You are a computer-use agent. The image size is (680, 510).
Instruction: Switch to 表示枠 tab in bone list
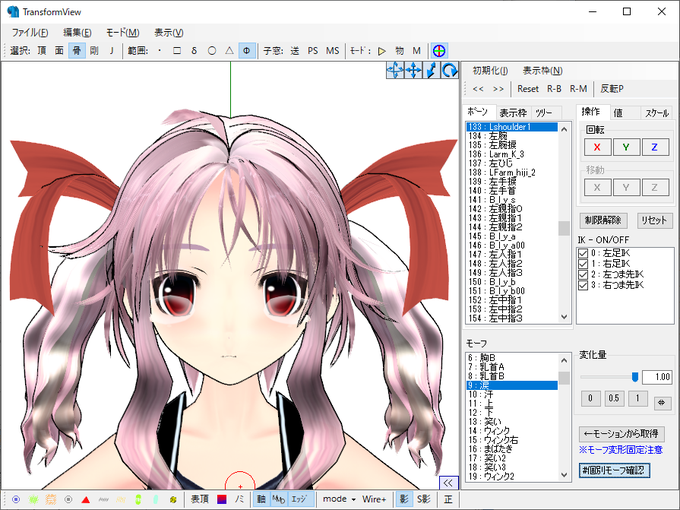coord(513,113)
